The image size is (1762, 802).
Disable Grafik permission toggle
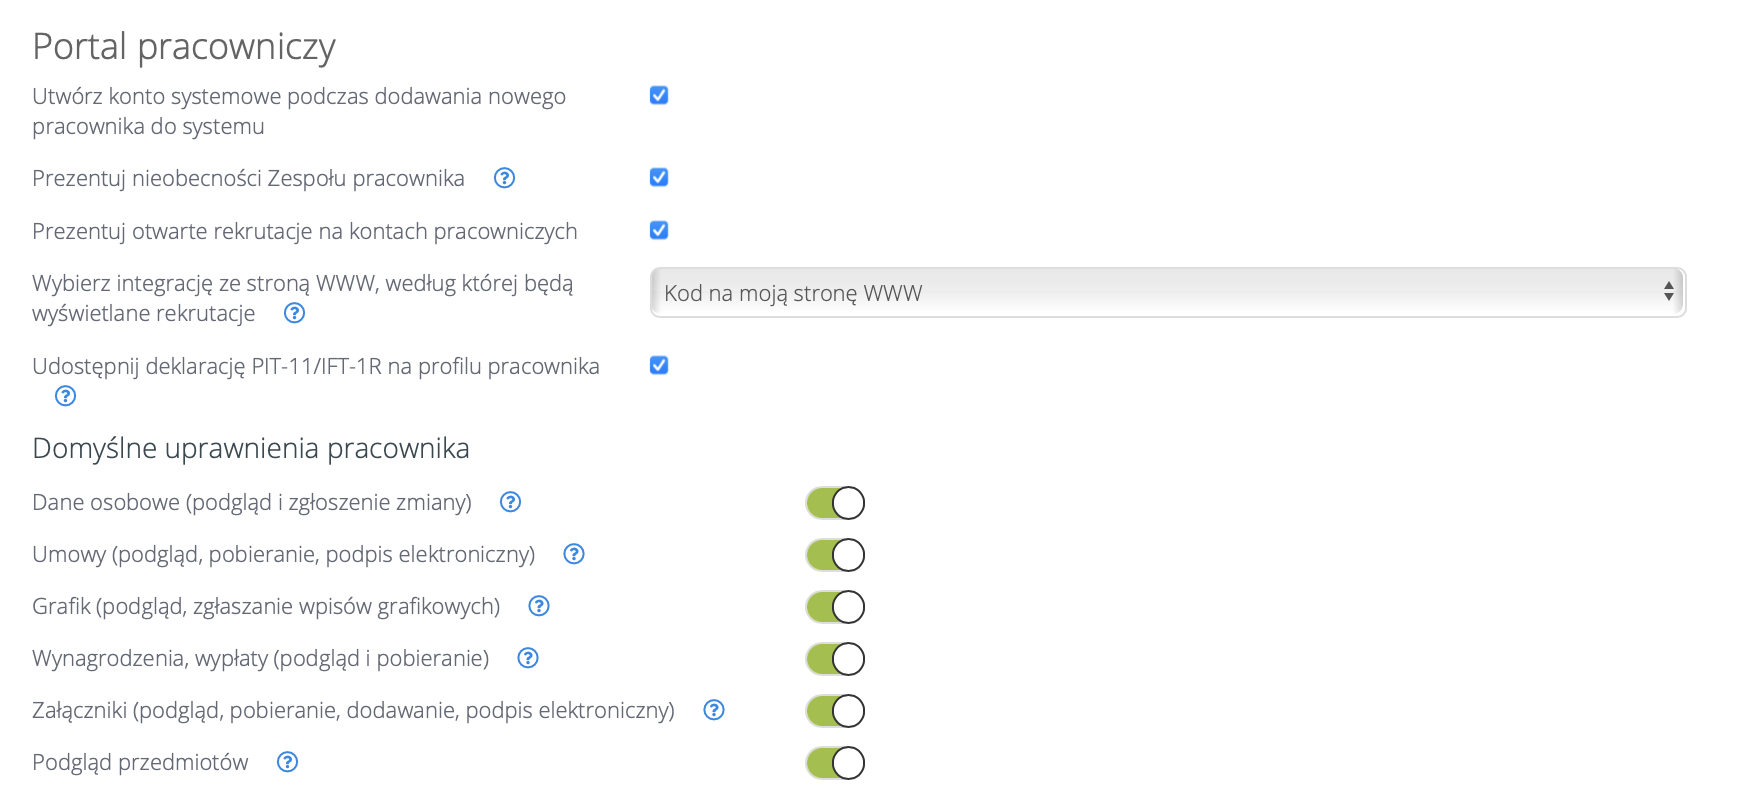click(x=835, y=607)
